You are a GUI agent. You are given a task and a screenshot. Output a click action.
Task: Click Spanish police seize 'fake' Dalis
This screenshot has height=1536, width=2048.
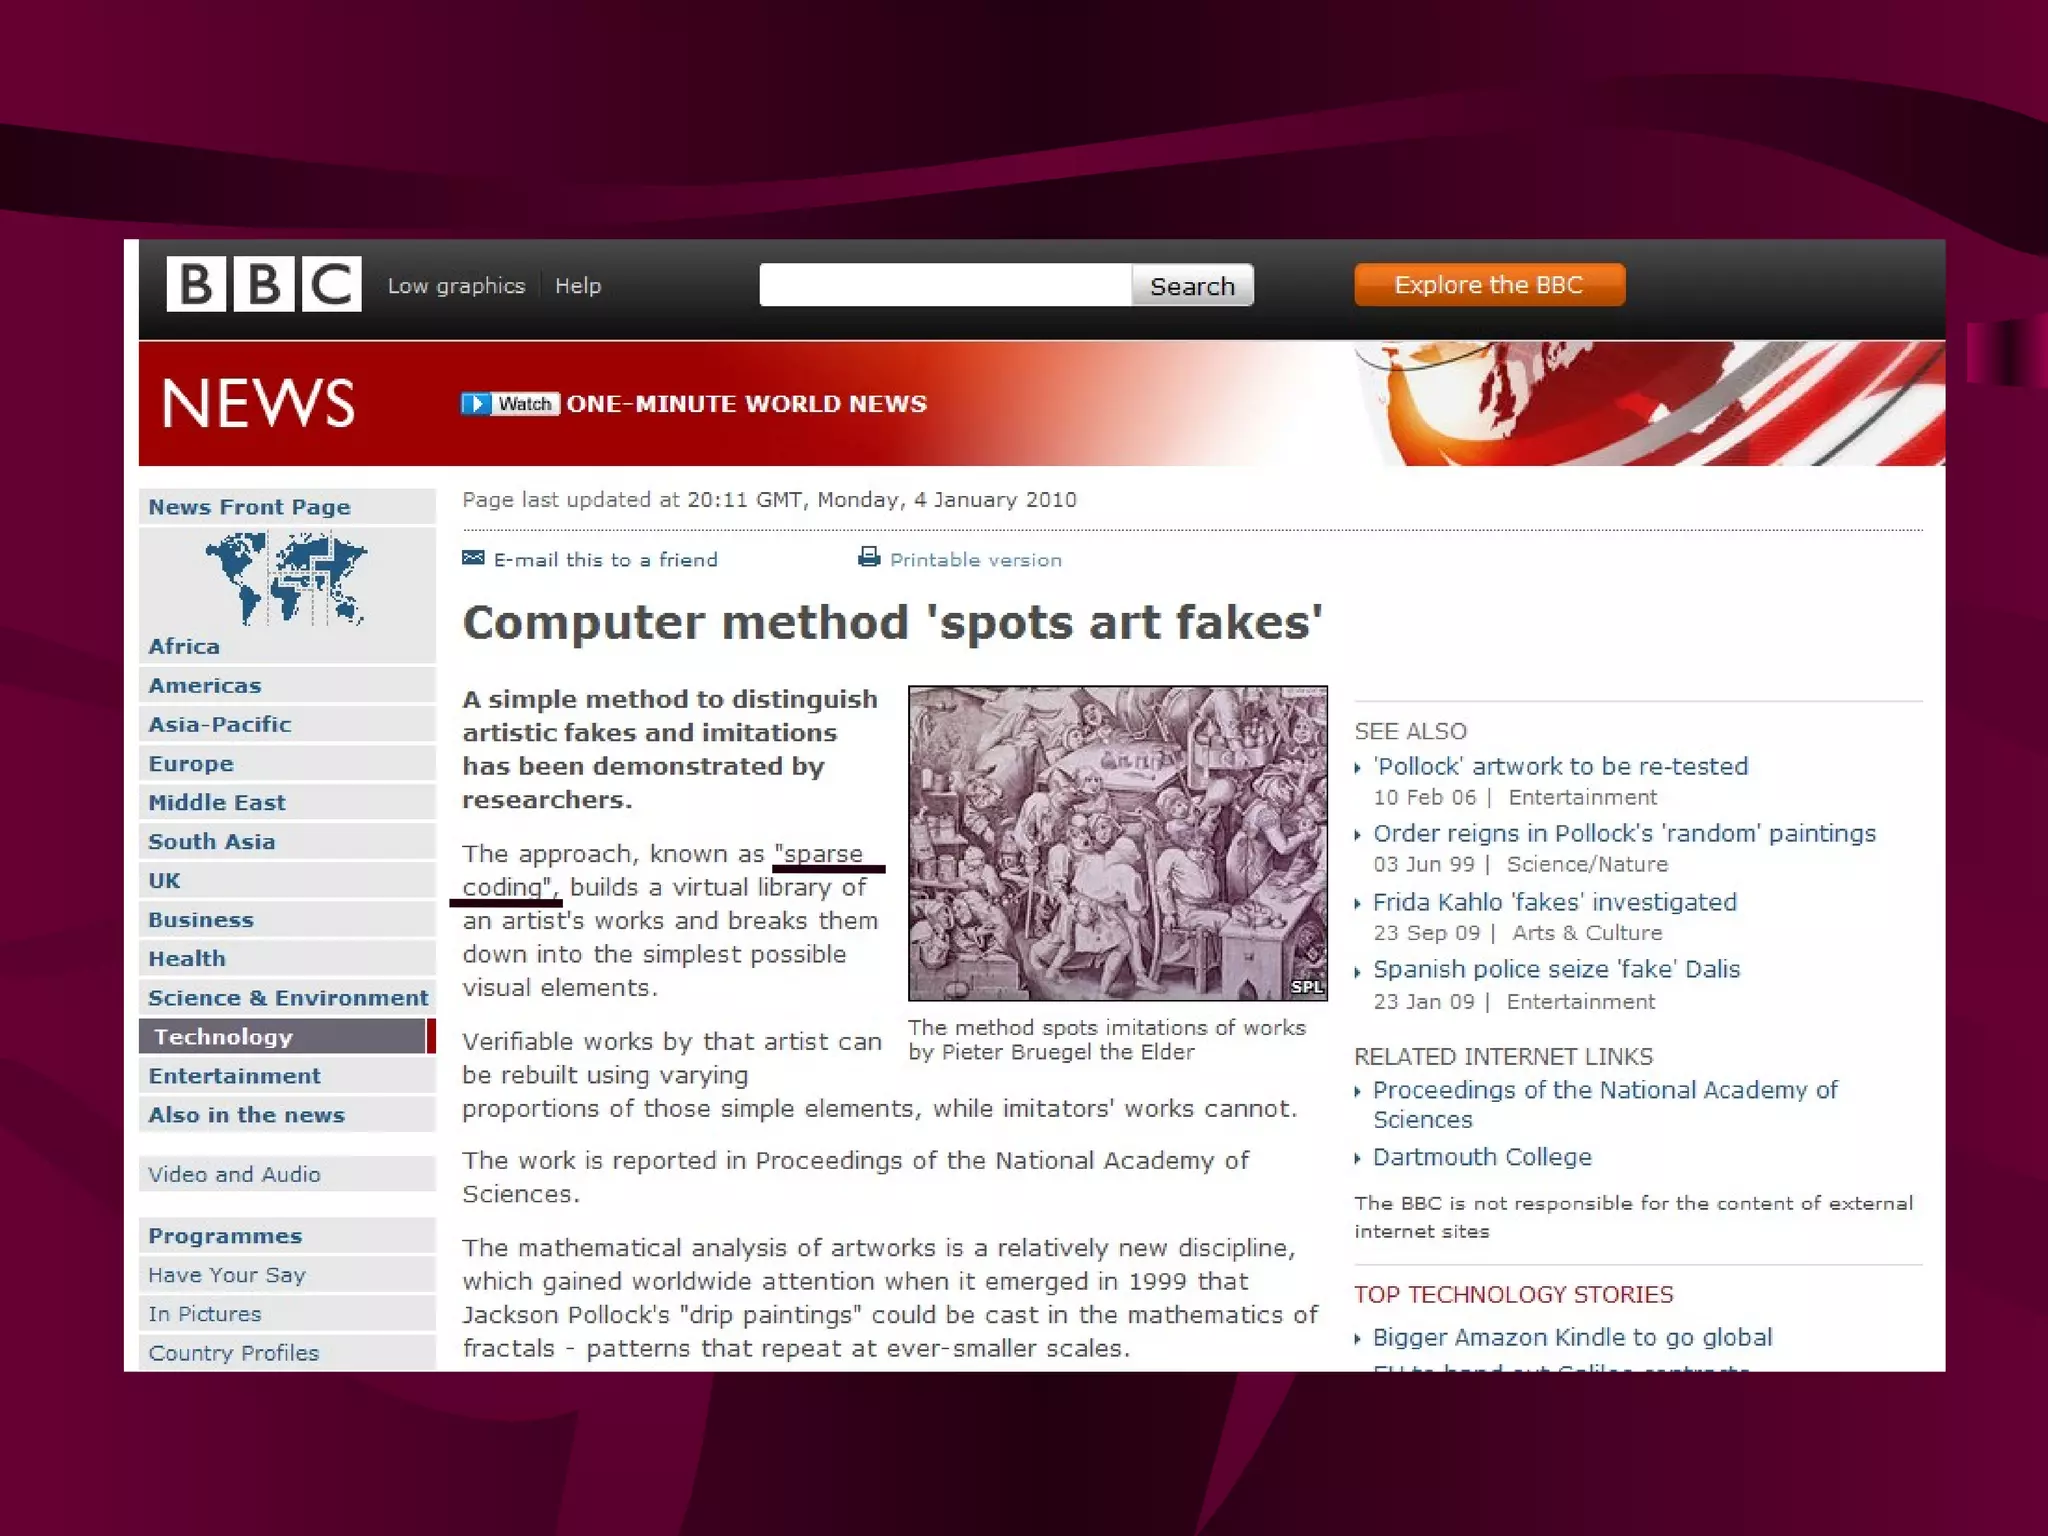pyautogui.click(x=1556, y=969)
